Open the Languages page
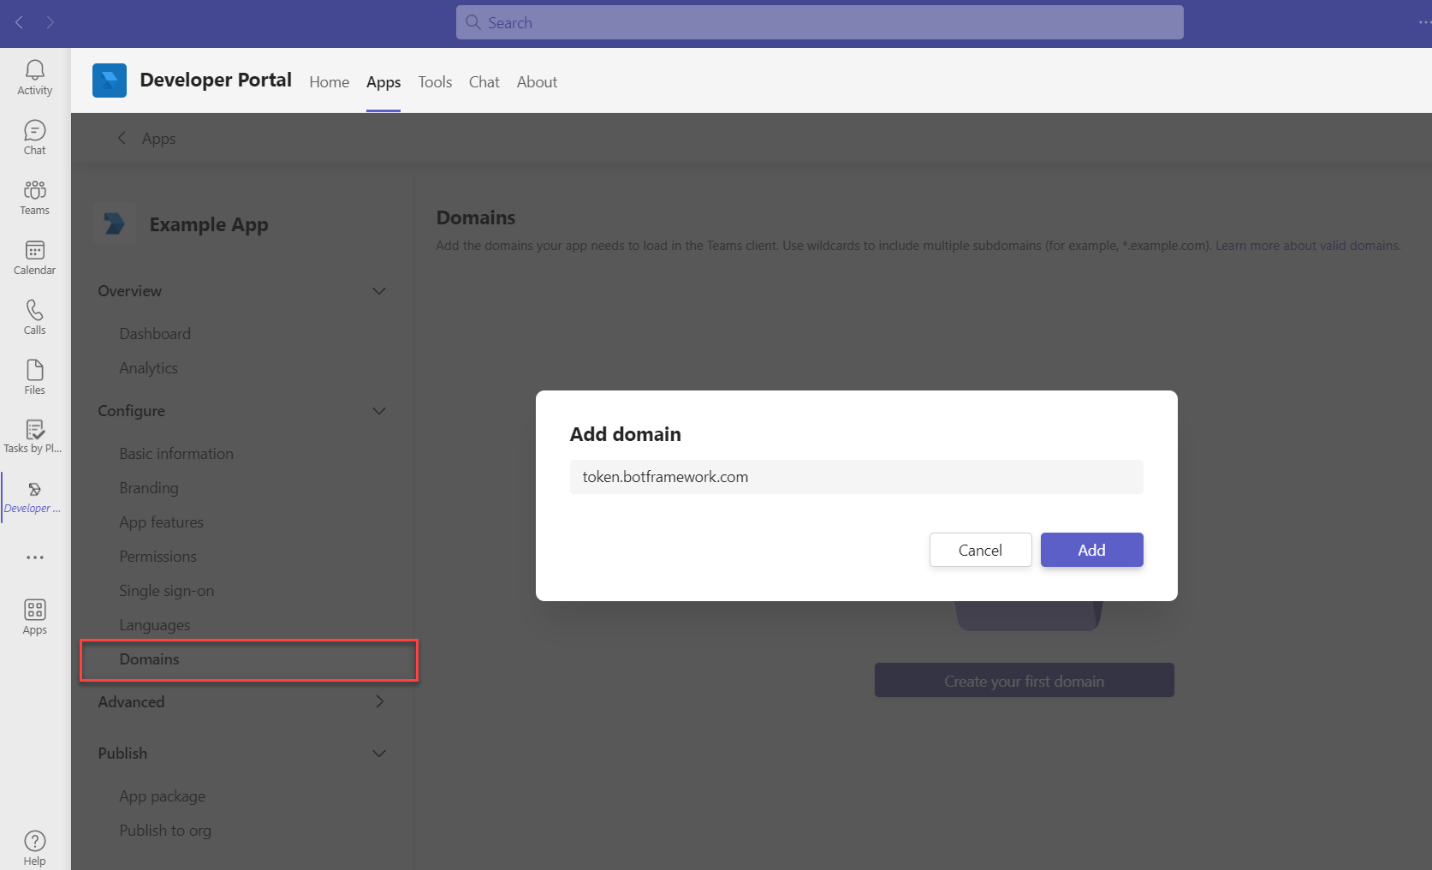The image size is (1432, 870). (x=154, y=625)
